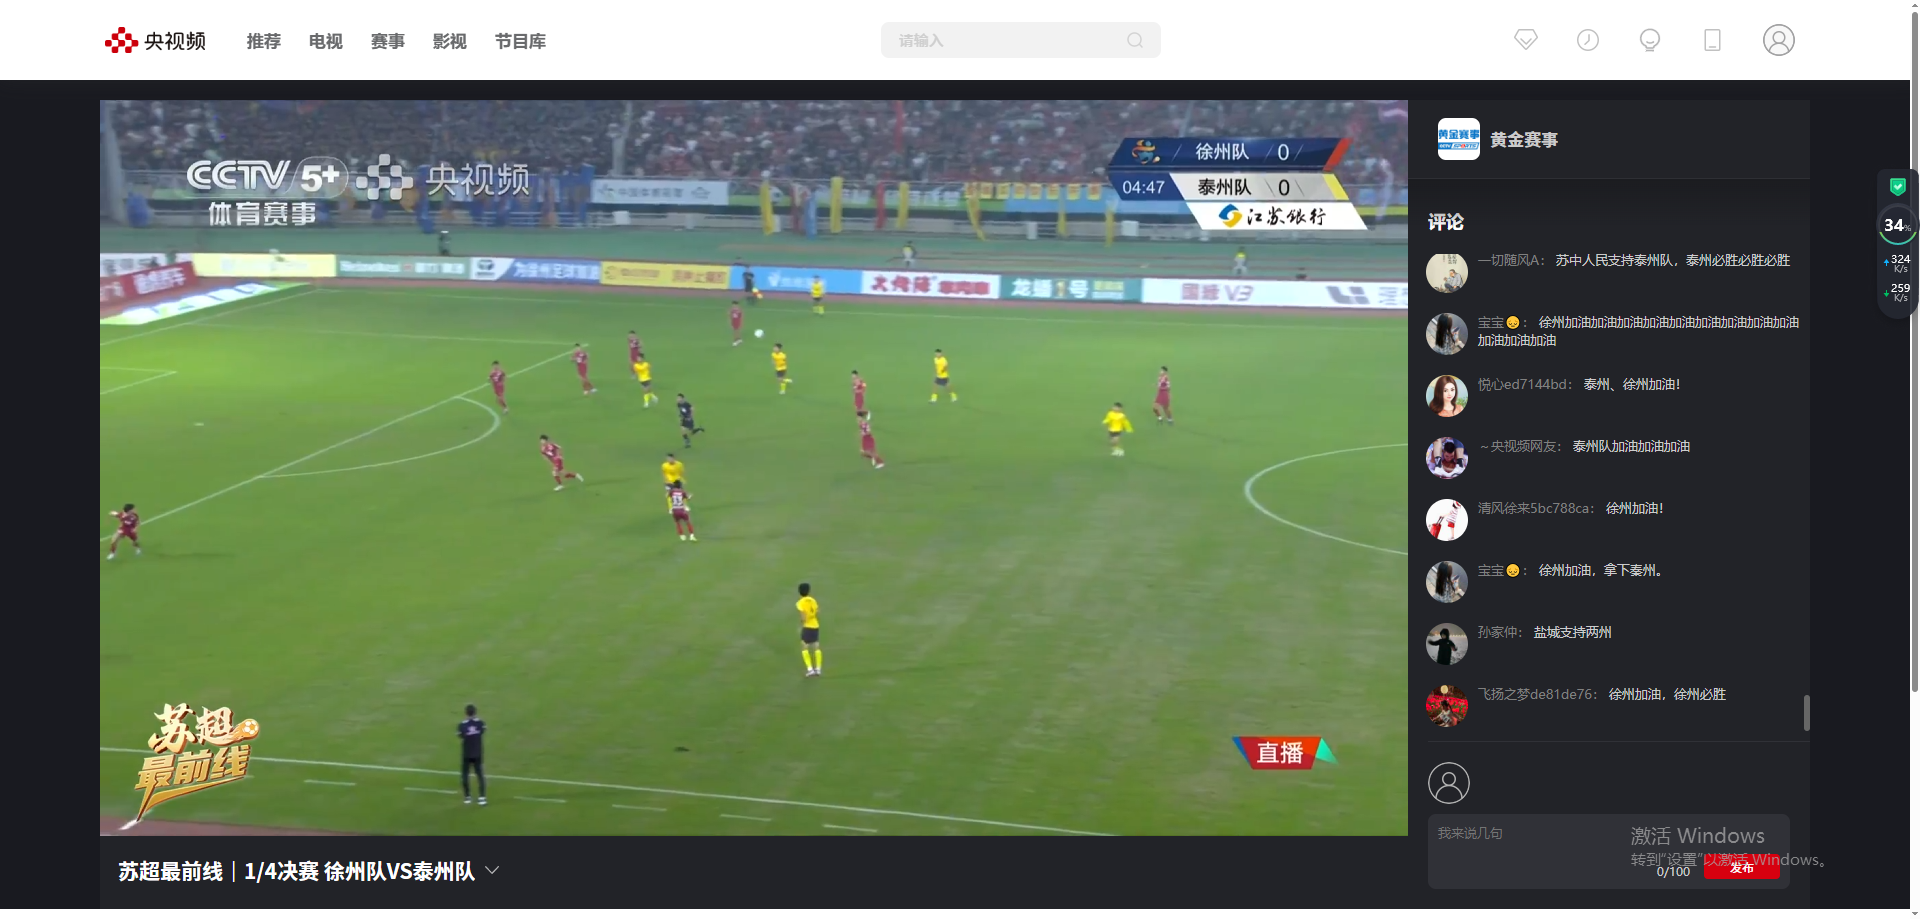Screen dimensions: 1920x919
Task: Click the 央视频 logo
Action: click(x=155, y=41)
